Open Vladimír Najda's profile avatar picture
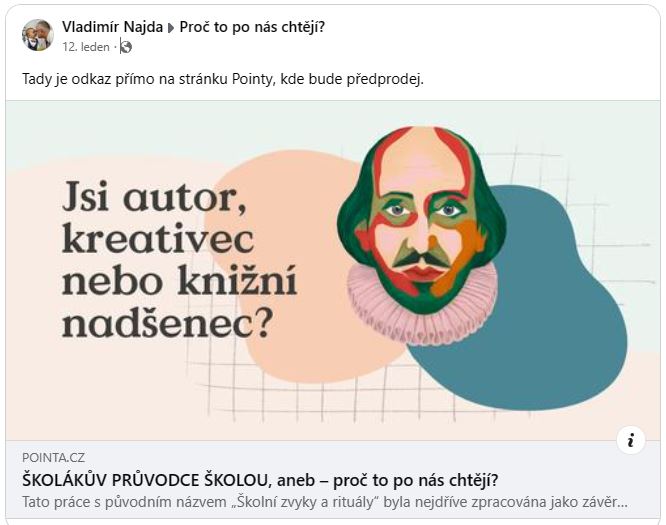Viewport: 666px width, 525px height. pyautogui.click(x=37, y=35)
